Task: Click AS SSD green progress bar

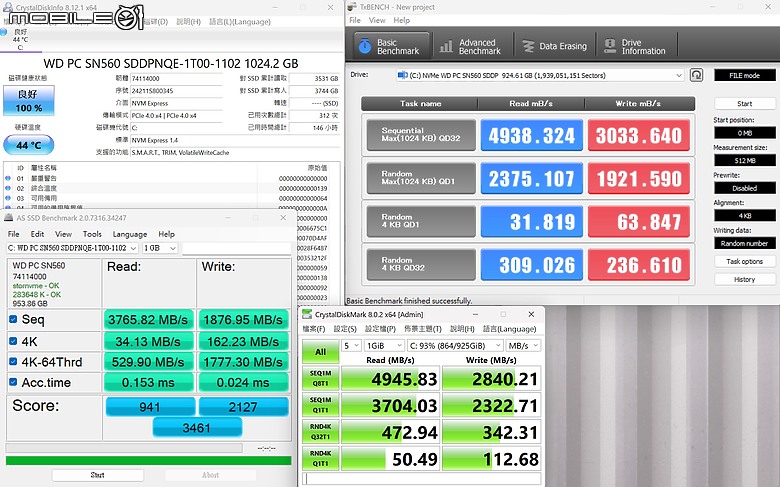Action: coord(148,461)
